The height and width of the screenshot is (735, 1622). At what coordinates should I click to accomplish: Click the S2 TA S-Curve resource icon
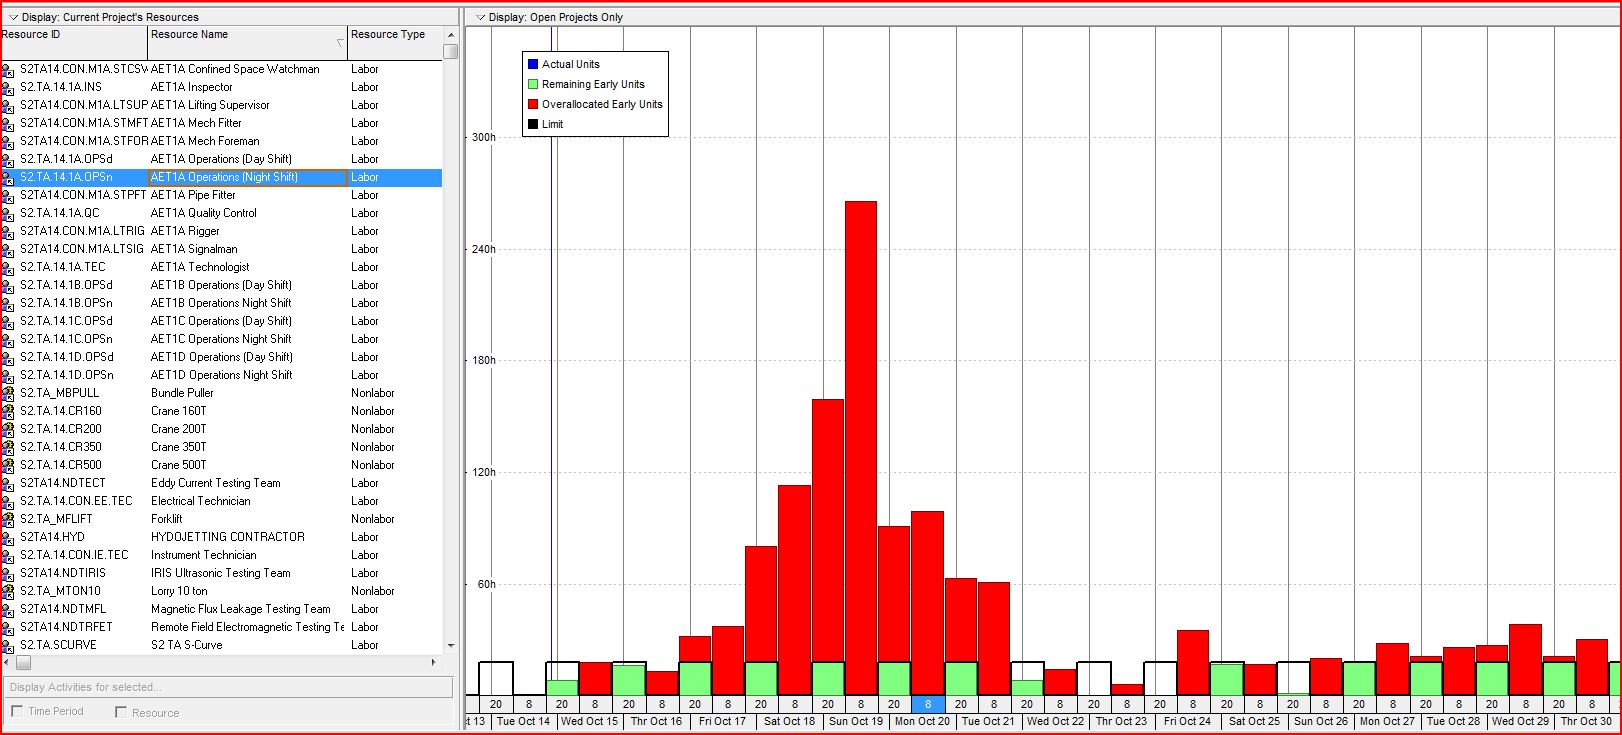(8, 646)
